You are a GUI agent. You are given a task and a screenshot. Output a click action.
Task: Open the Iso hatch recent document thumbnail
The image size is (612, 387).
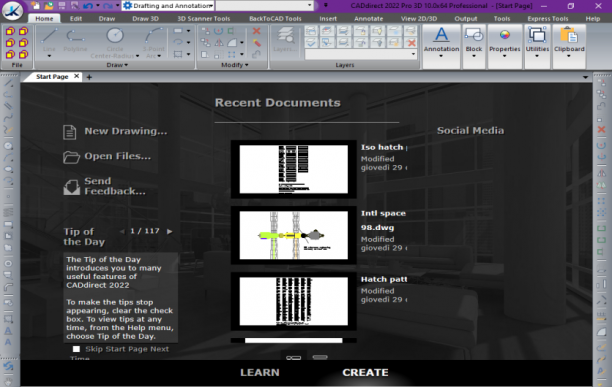(x=294, y=169)
